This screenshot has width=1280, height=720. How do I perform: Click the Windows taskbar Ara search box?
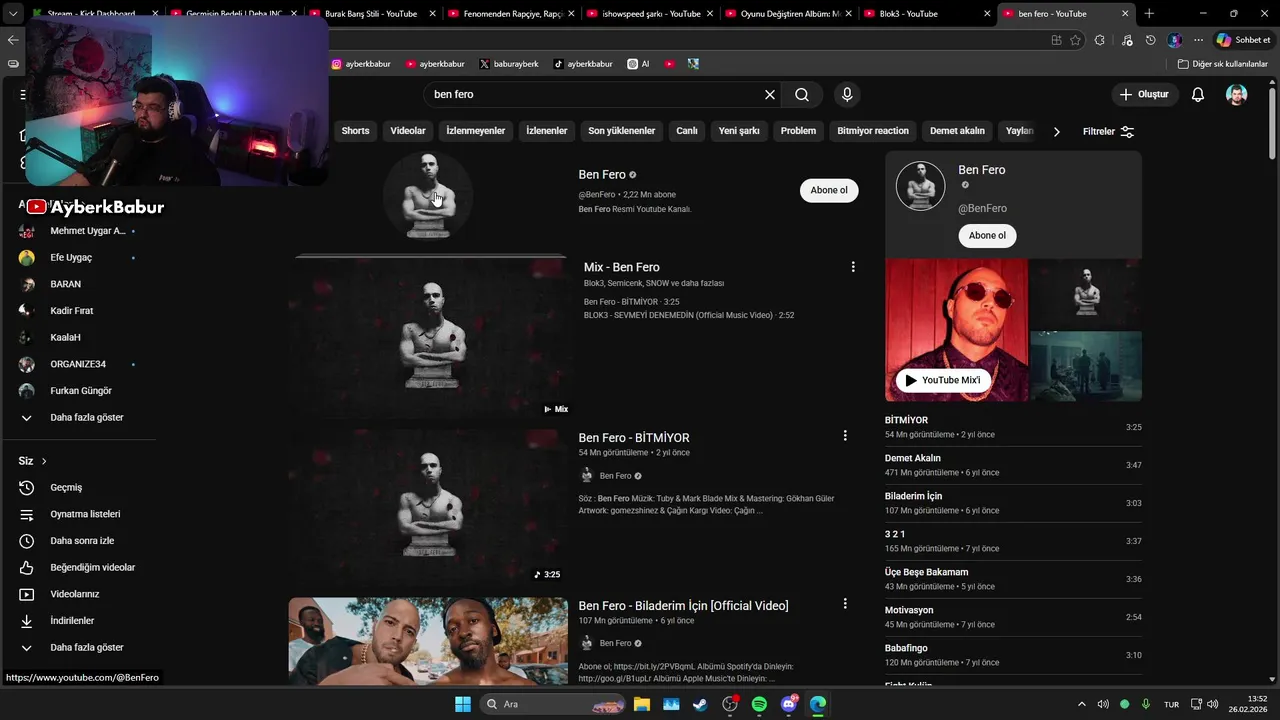(x=553, y=704)
